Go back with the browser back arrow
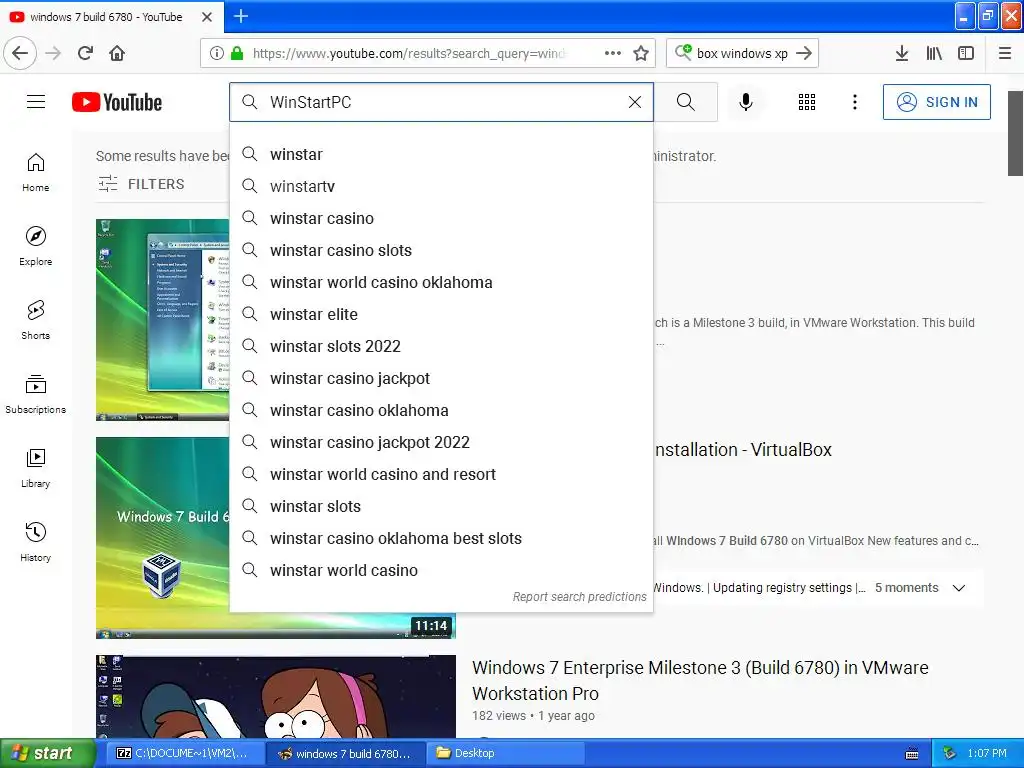 point(20,53)
